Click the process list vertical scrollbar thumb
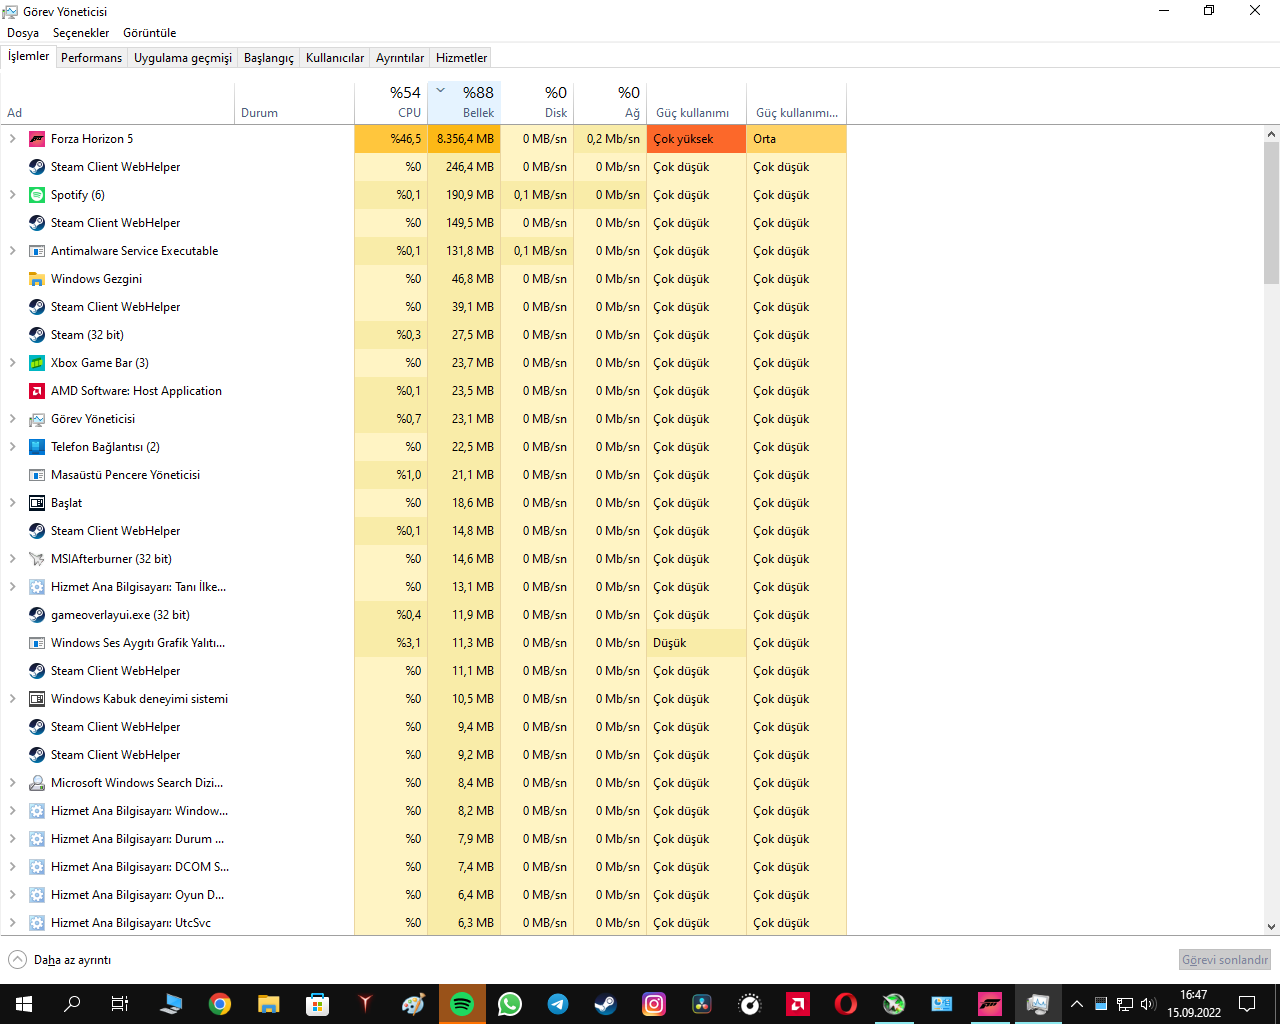 [x=1271, y=213]
